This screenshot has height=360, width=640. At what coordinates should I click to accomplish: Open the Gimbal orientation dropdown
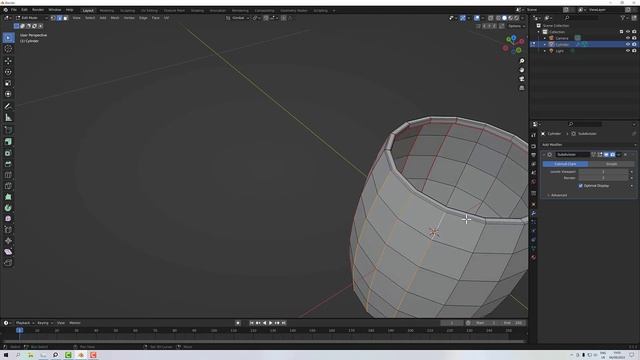pos(238,18)
